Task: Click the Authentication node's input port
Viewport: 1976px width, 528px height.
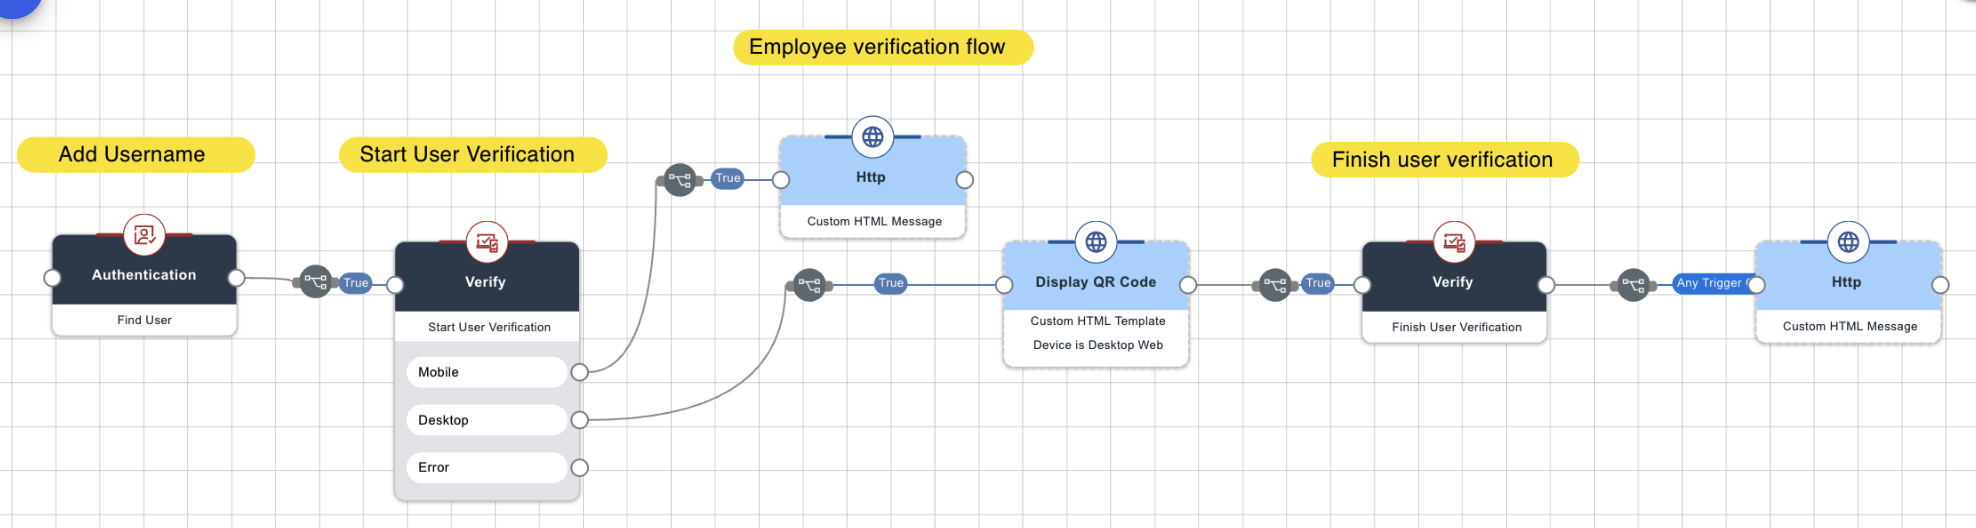Action: (52, 278)
